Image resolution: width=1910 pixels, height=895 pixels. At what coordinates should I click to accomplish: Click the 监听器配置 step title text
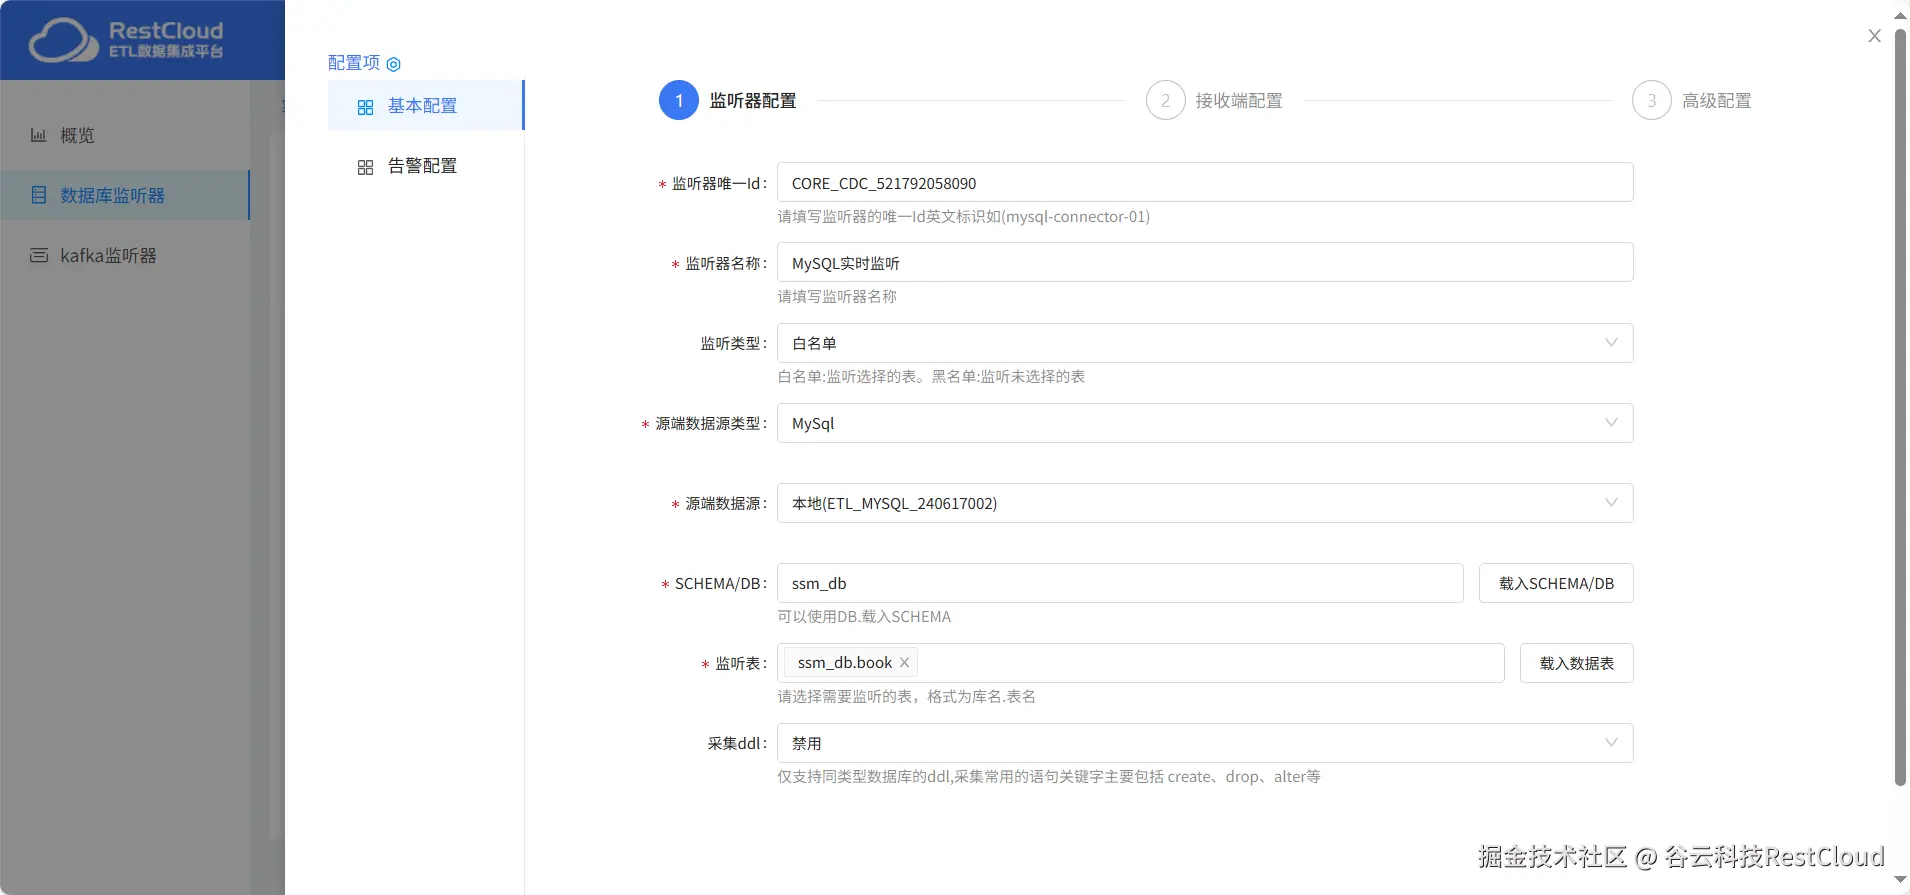753,100
